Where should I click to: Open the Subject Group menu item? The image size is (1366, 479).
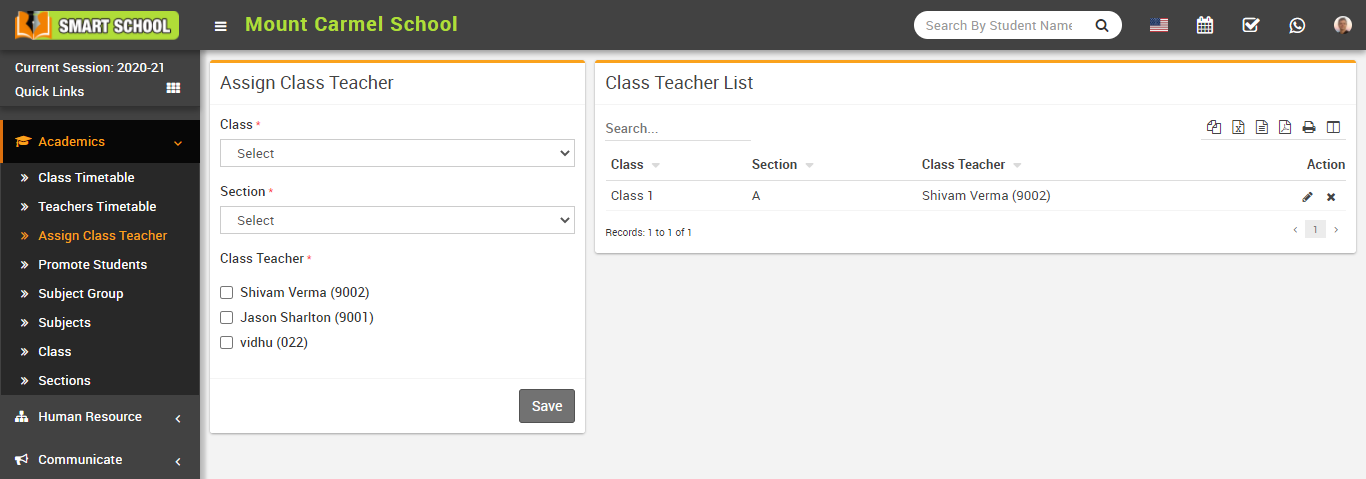pyautogui.click(x=80, y=294)
